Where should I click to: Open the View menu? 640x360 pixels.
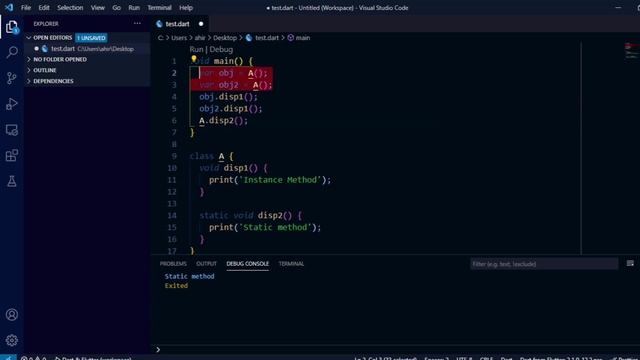(98, 8)
